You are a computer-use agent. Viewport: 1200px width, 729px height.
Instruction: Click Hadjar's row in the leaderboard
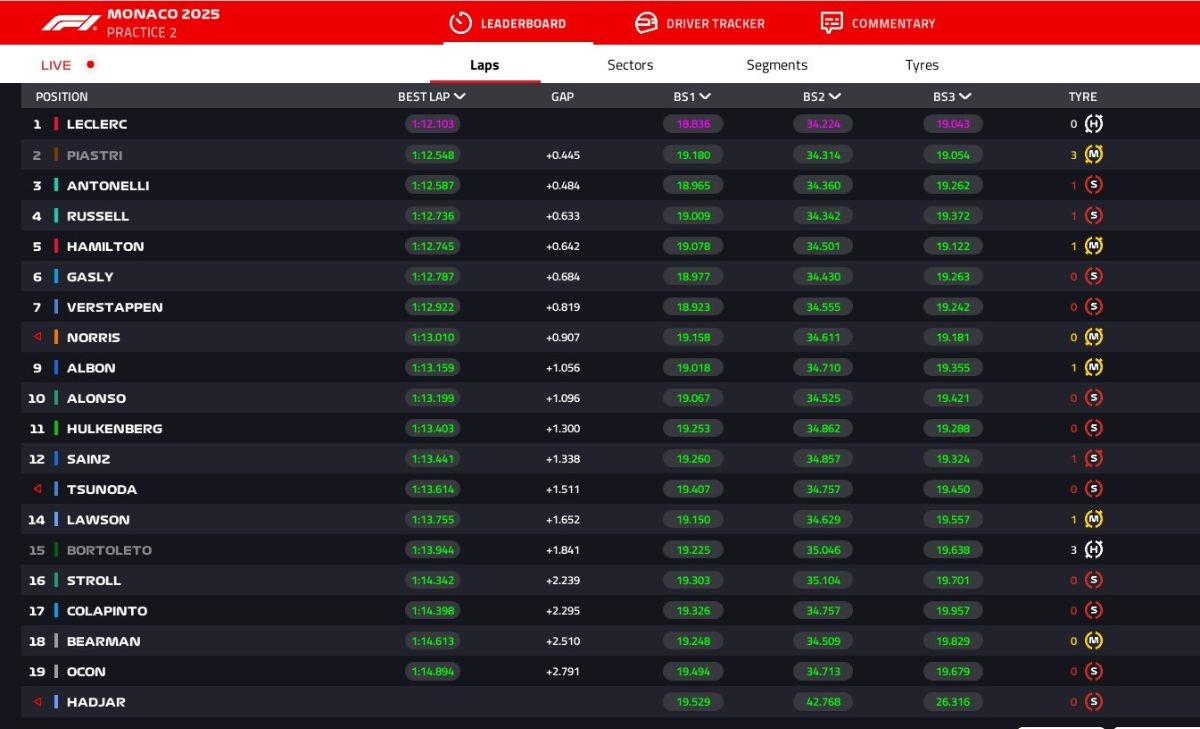coord(96,702)
